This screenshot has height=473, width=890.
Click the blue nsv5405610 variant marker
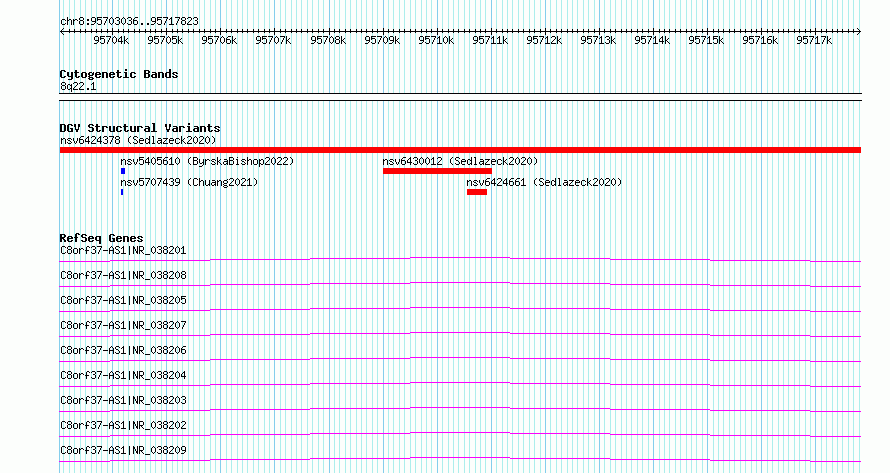click(x=123, y=171)
